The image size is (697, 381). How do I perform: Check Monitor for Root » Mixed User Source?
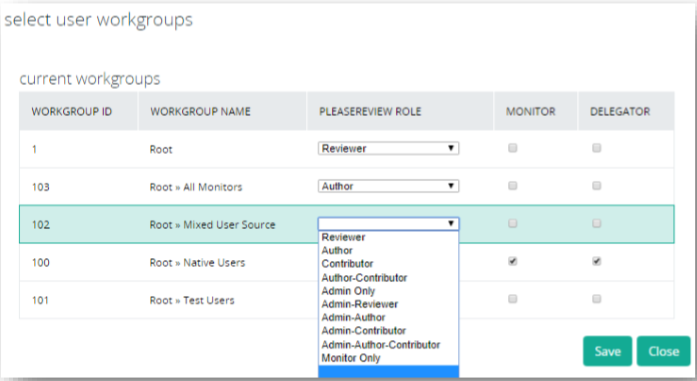click(x=513, y=224)
